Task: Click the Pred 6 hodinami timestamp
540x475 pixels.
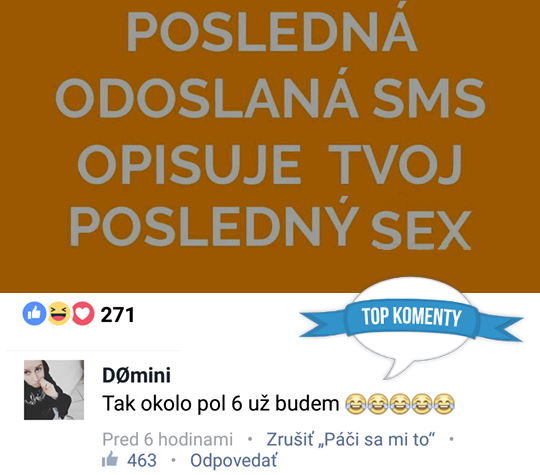Action: coord(167,439)
